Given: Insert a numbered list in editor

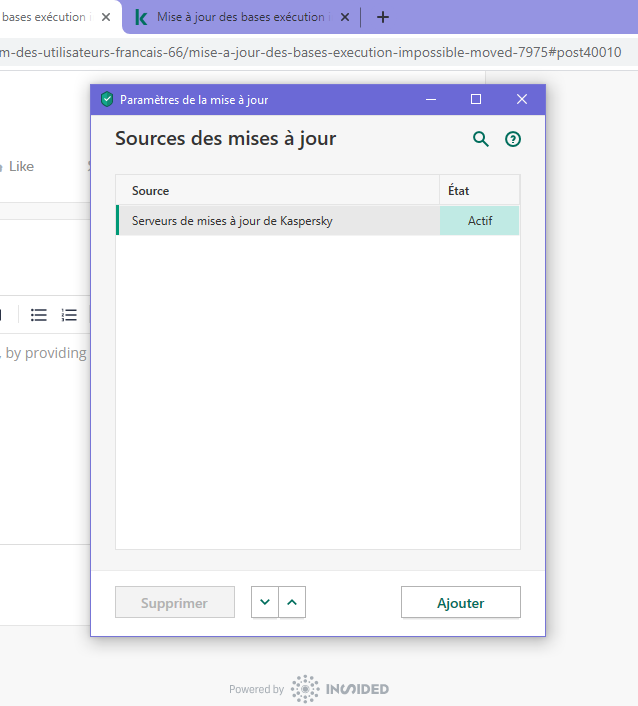Looking at the screenshot, I should click(x=69, y=315).
